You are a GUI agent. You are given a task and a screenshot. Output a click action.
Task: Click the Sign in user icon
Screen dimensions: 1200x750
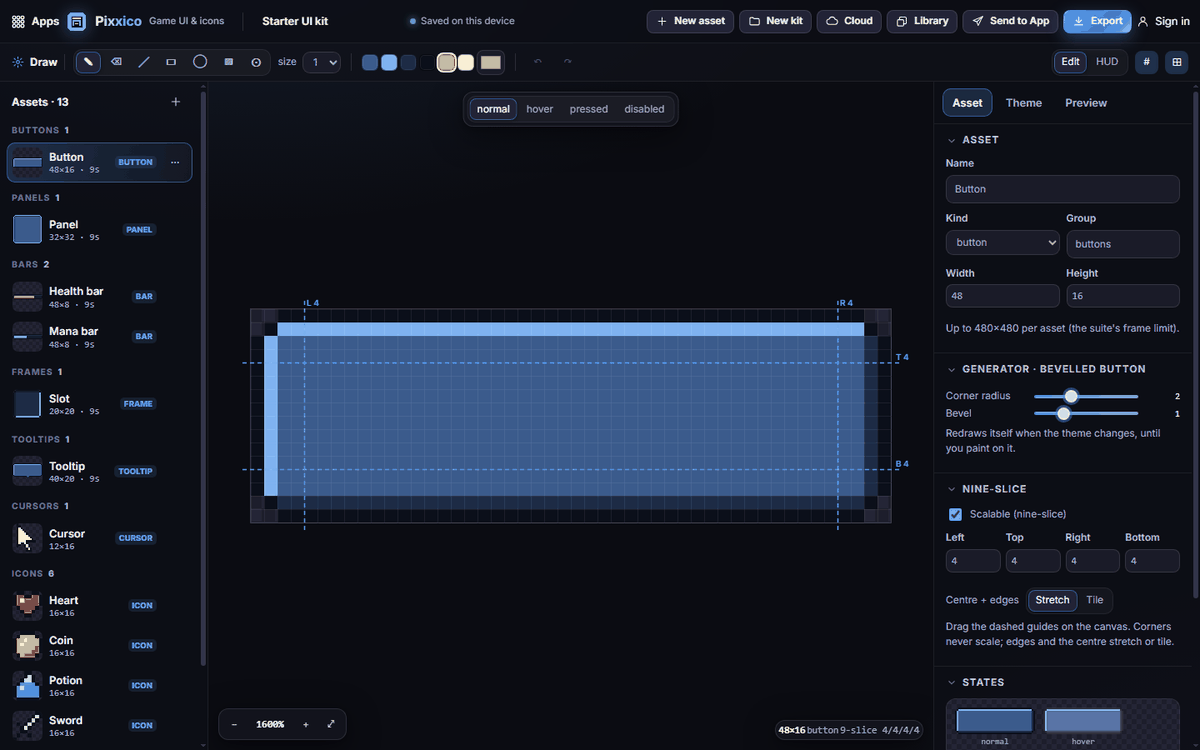tap(1143, 21)
